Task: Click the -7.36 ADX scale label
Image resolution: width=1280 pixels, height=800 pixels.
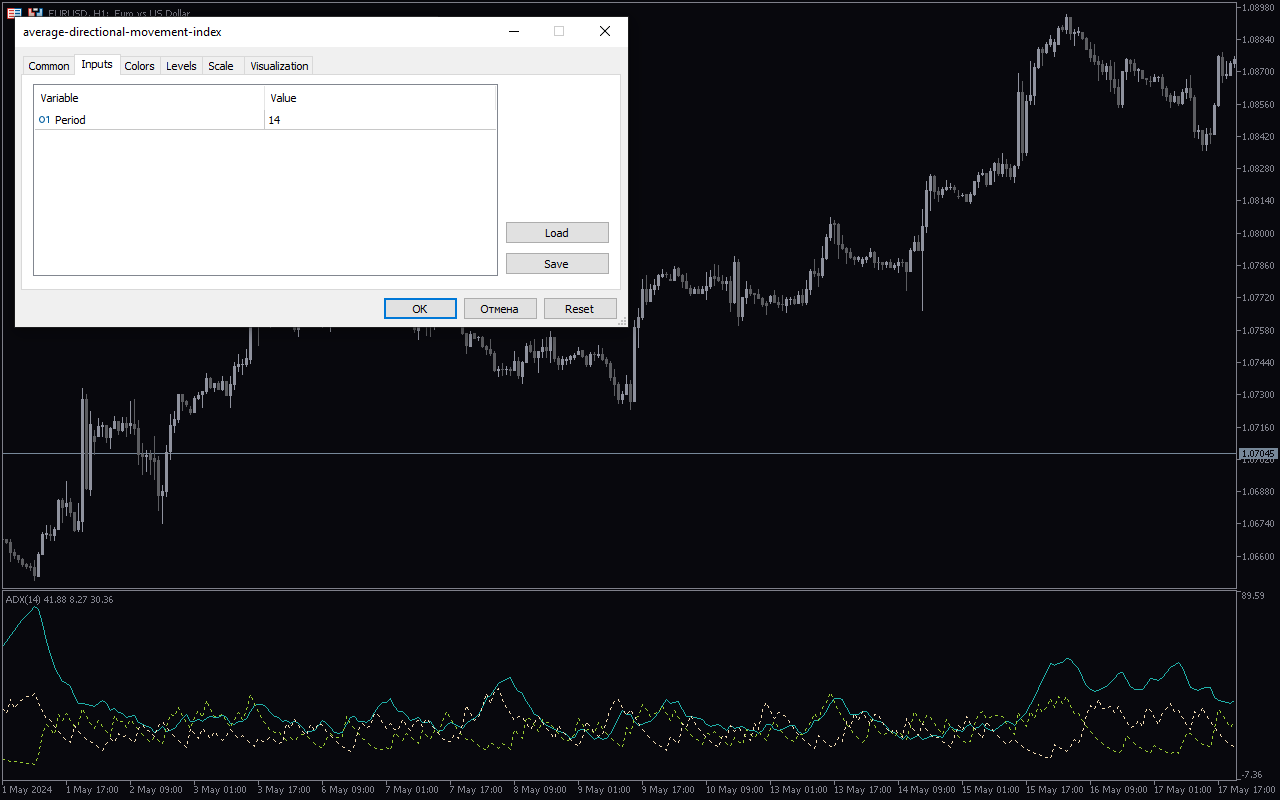Action: pos(1252,774)
